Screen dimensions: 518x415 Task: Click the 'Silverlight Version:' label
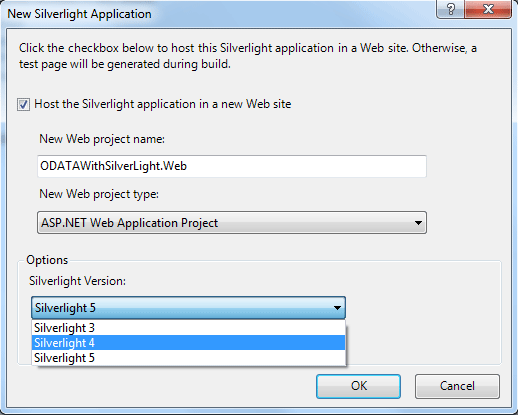[77, 281]
